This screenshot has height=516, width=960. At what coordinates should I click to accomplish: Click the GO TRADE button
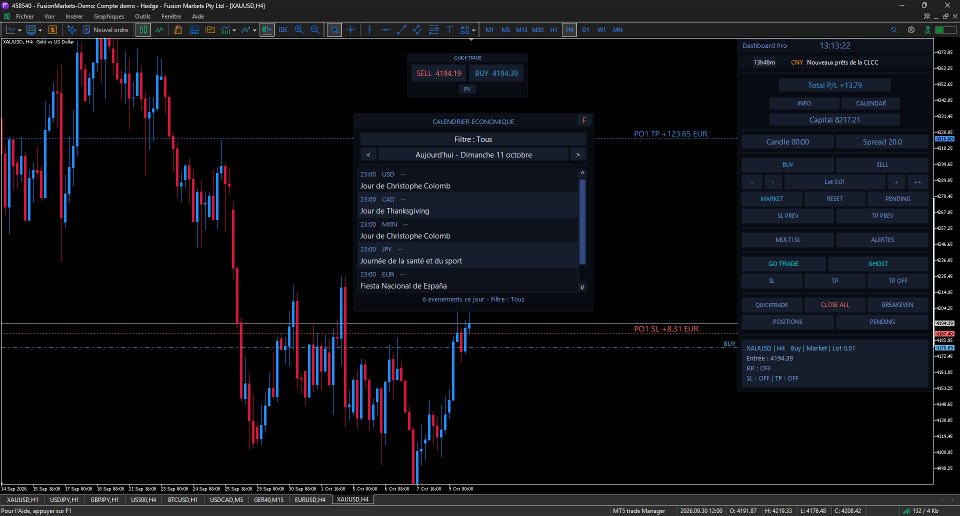click(783, 264)
